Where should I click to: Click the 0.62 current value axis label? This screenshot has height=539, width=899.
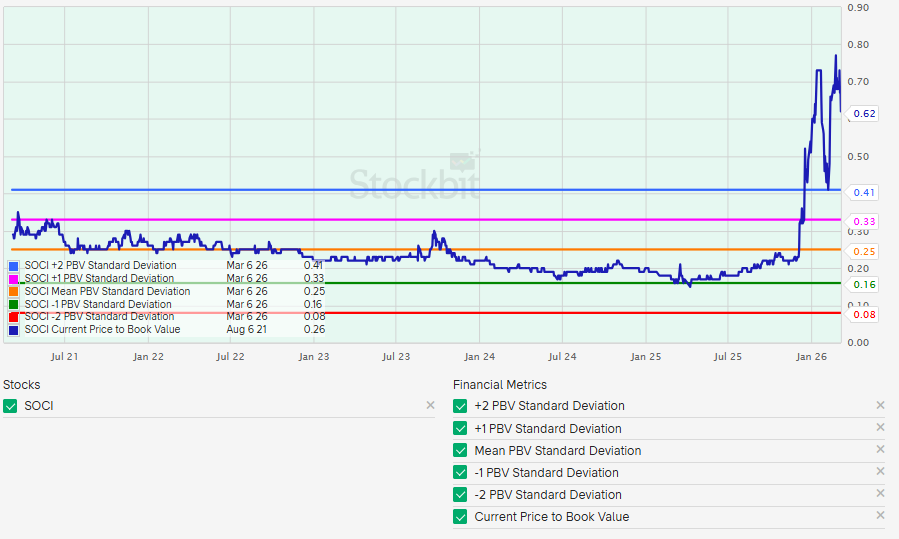(x=864, y=114)
